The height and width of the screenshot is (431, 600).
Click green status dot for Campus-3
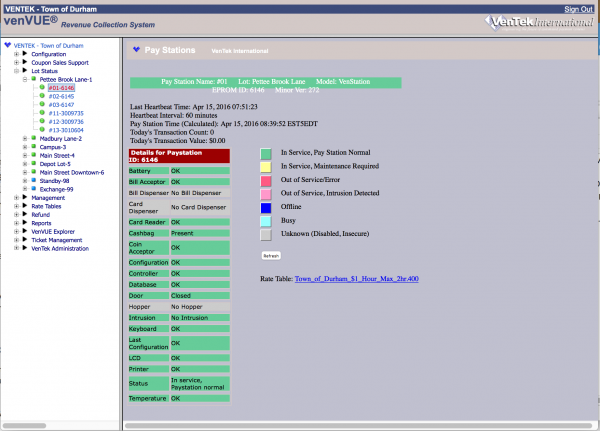[34, 146]
